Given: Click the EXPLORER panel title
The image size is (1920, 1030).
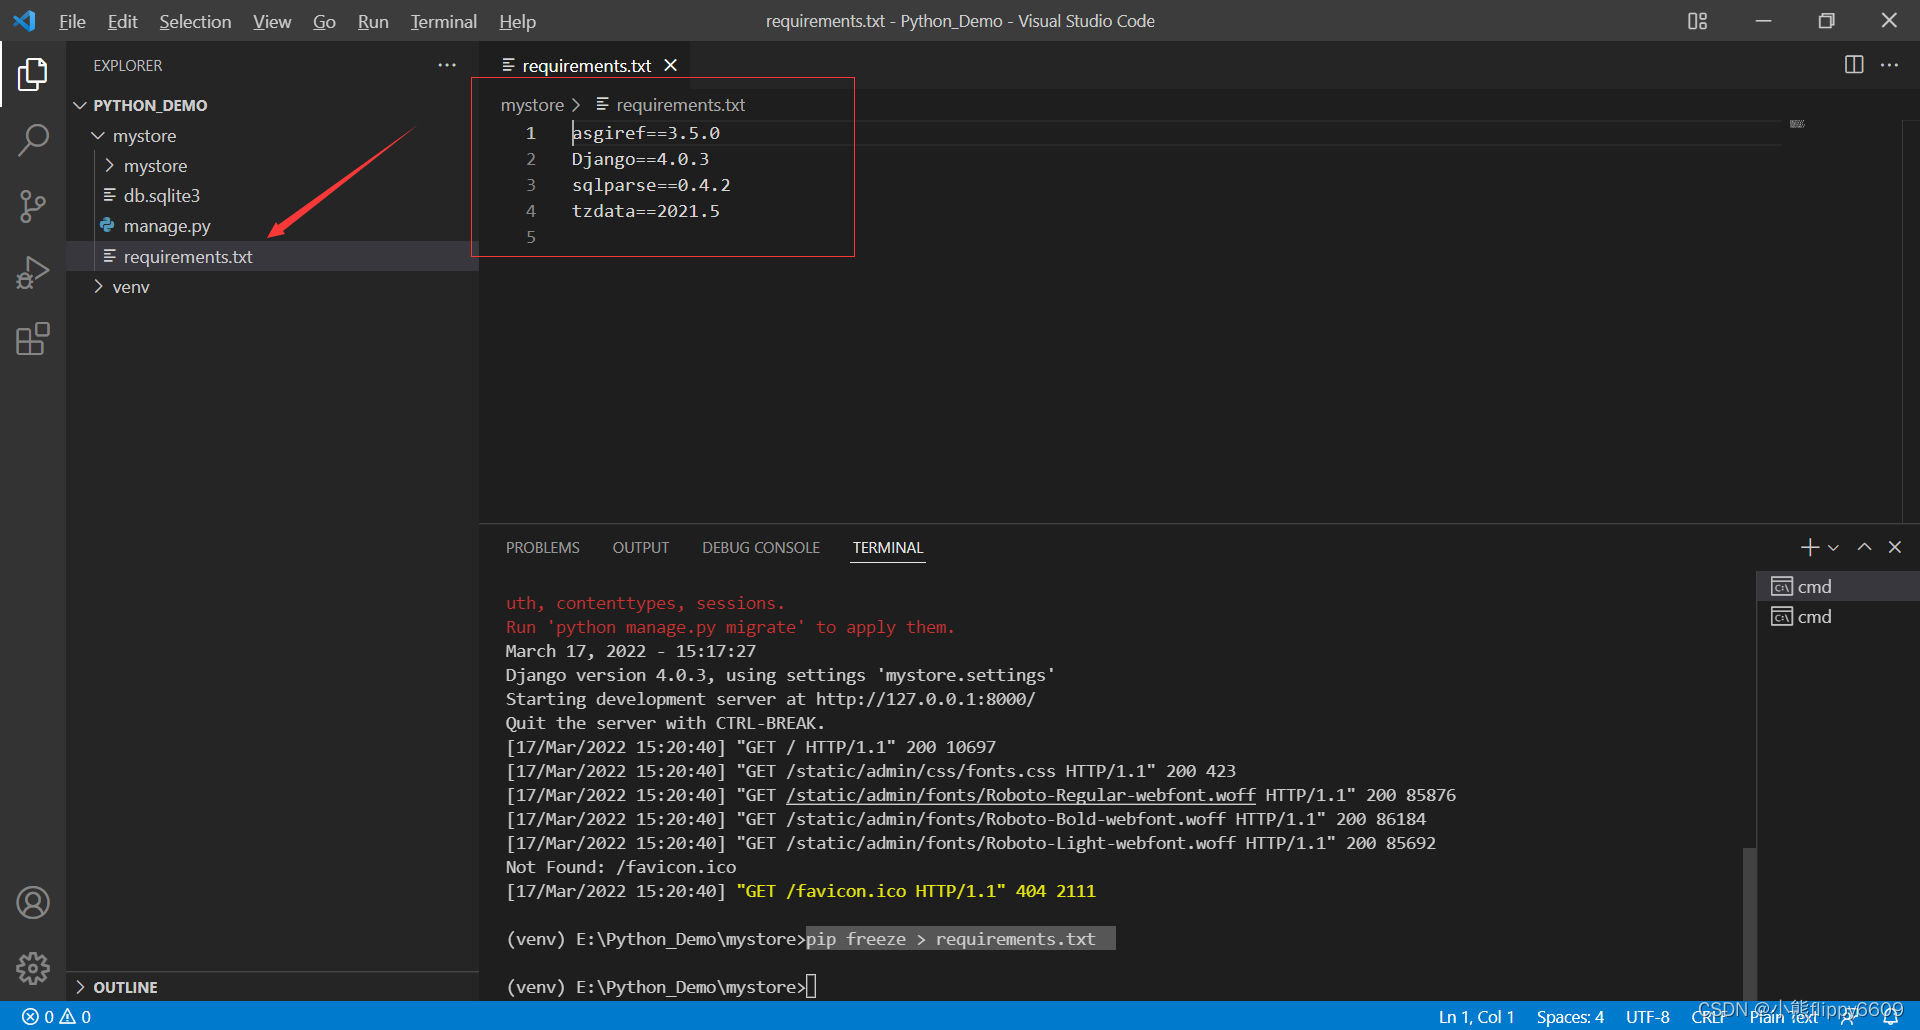Looking at the screenshot, I should (x=128, y=66).
